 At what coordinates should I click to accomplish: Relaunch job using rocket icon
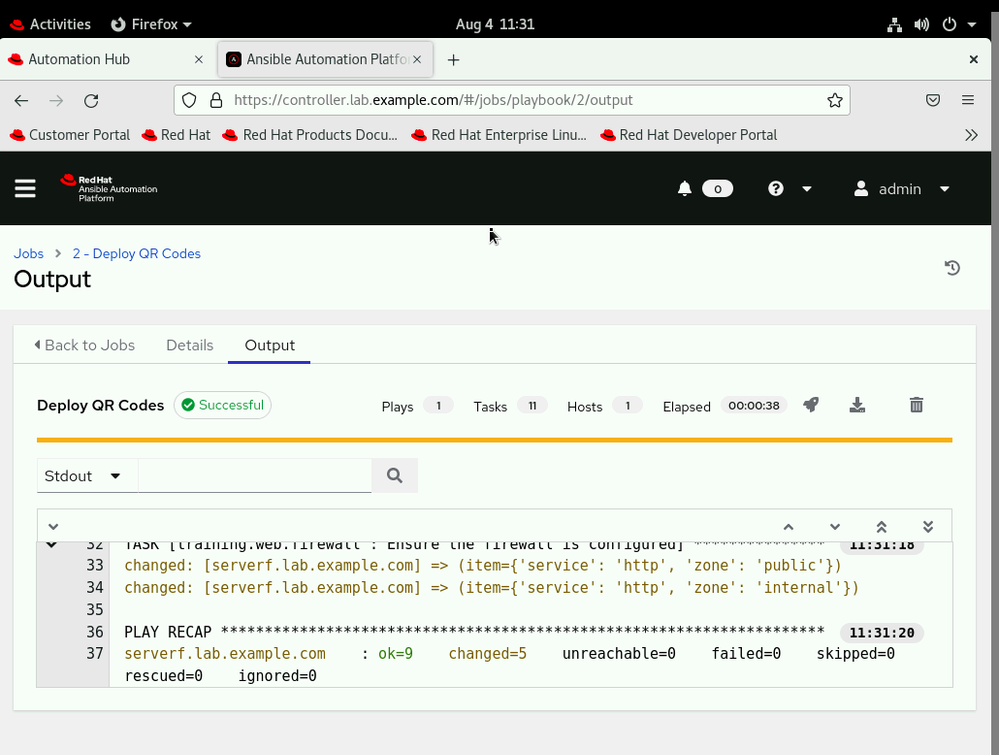coord(811,405)
